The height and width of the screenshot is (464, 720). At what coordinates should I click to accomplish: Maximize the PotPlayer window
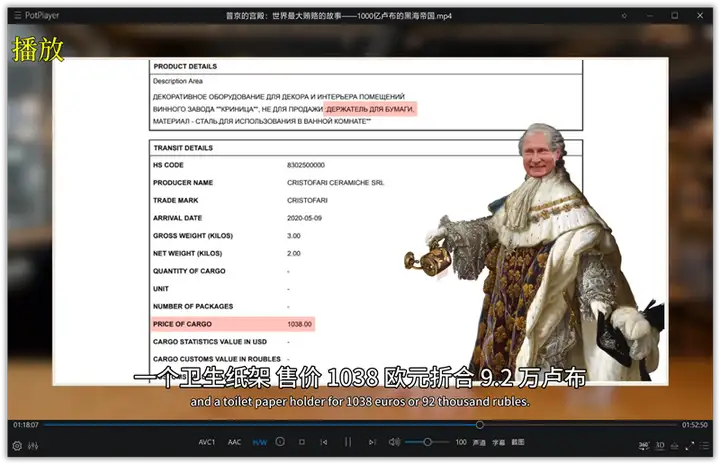[675, 16]
